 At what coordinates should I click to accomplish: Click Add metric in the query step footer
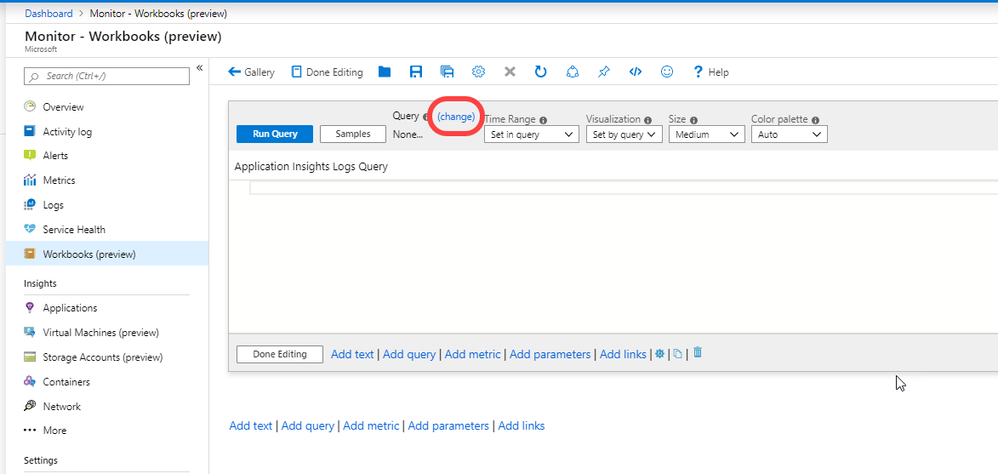pos(473,354)
